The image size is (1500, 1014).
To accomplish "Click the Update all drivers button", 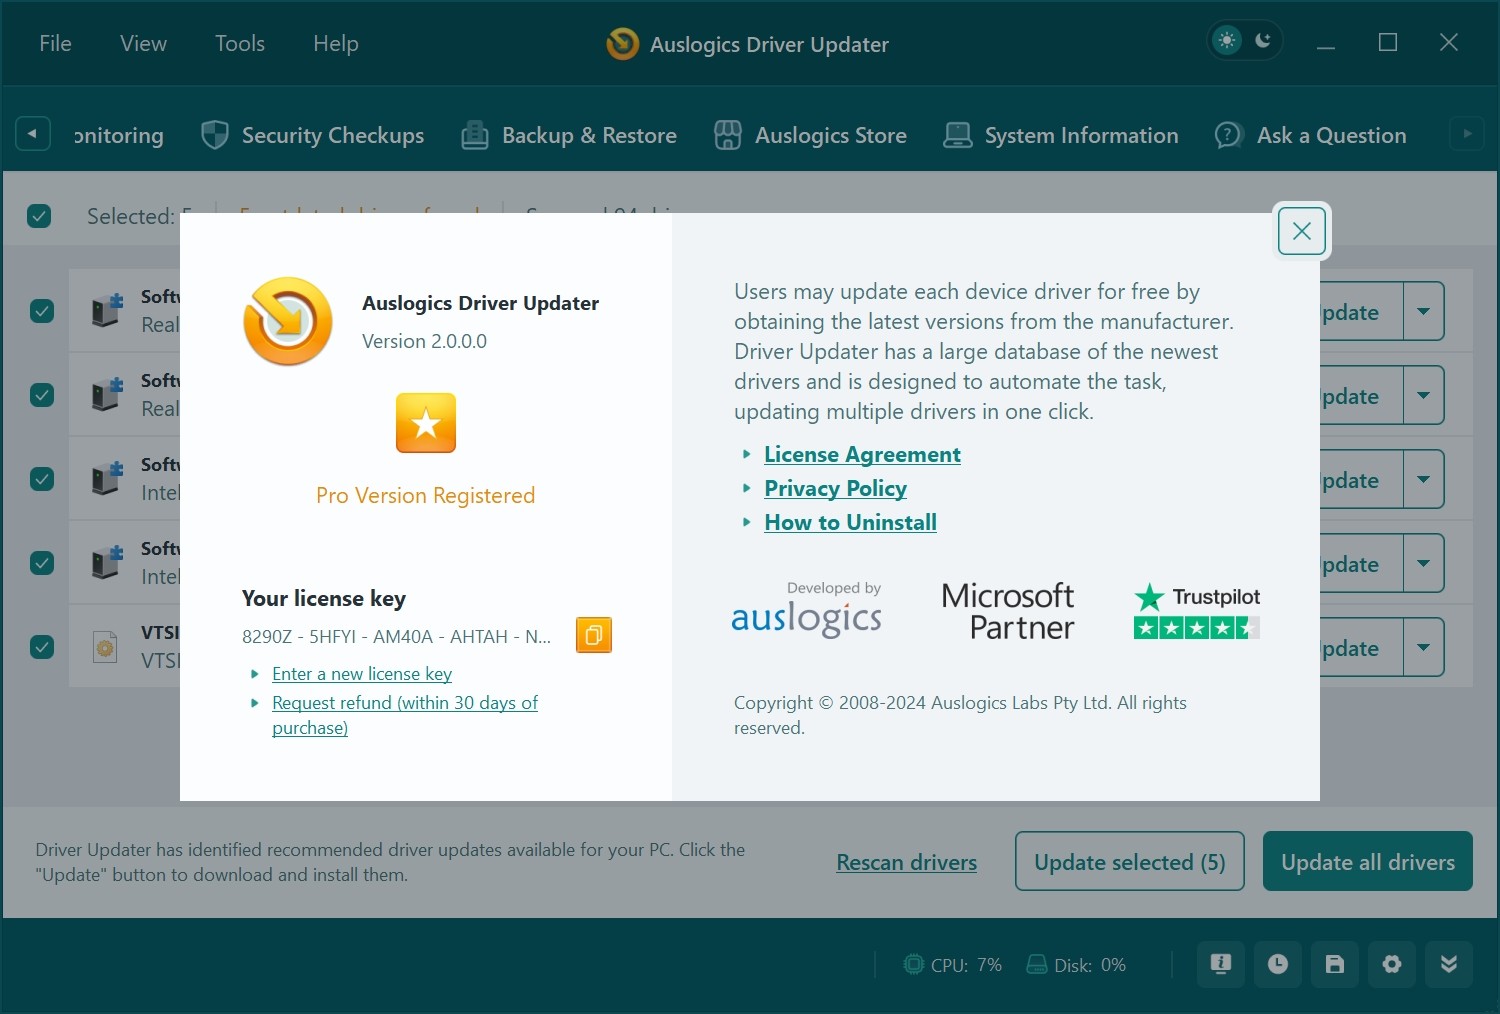I will [1368, 861].
